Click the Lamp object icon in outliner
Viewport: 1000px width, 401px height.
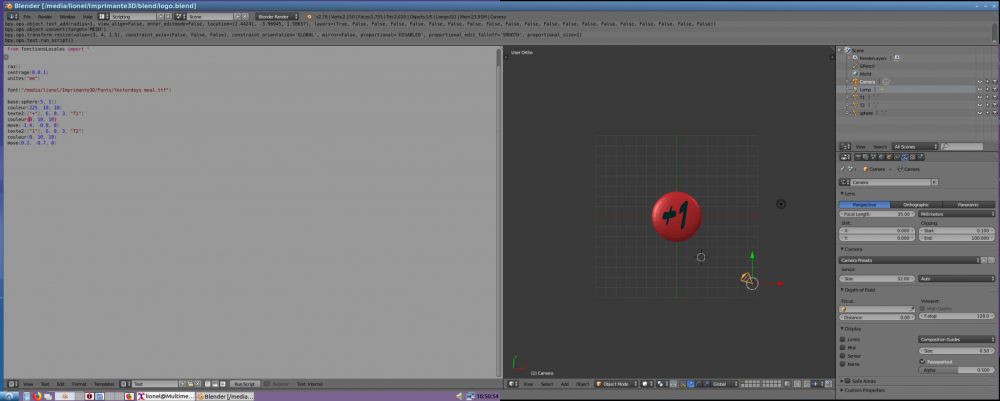pos(855,89)
